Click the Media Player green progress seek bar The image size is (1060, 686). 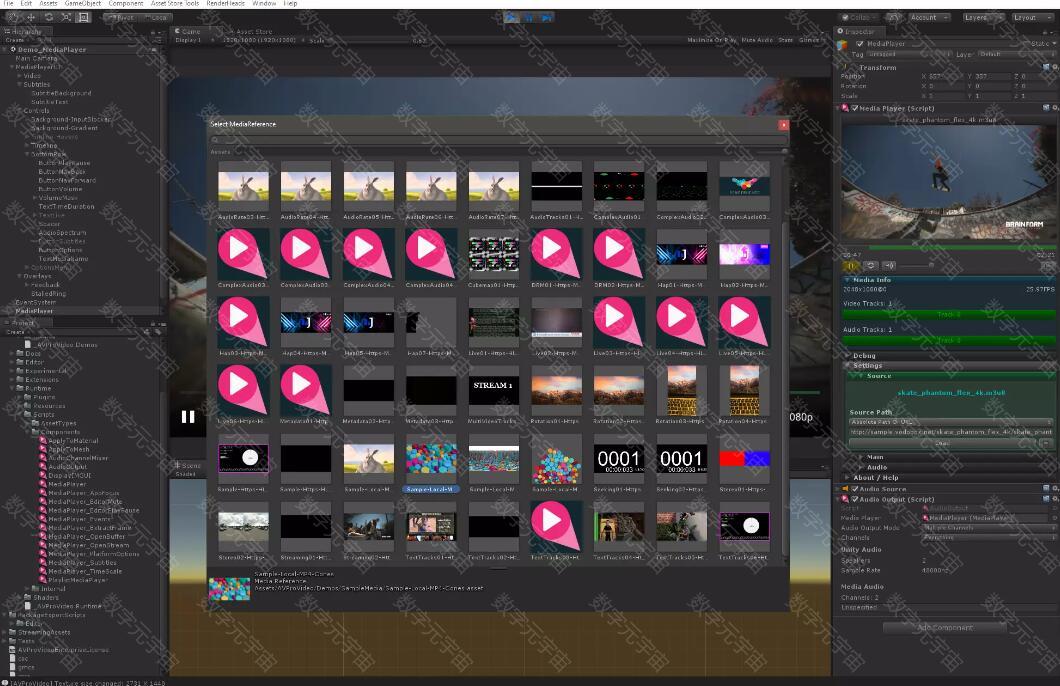[948, 247]
